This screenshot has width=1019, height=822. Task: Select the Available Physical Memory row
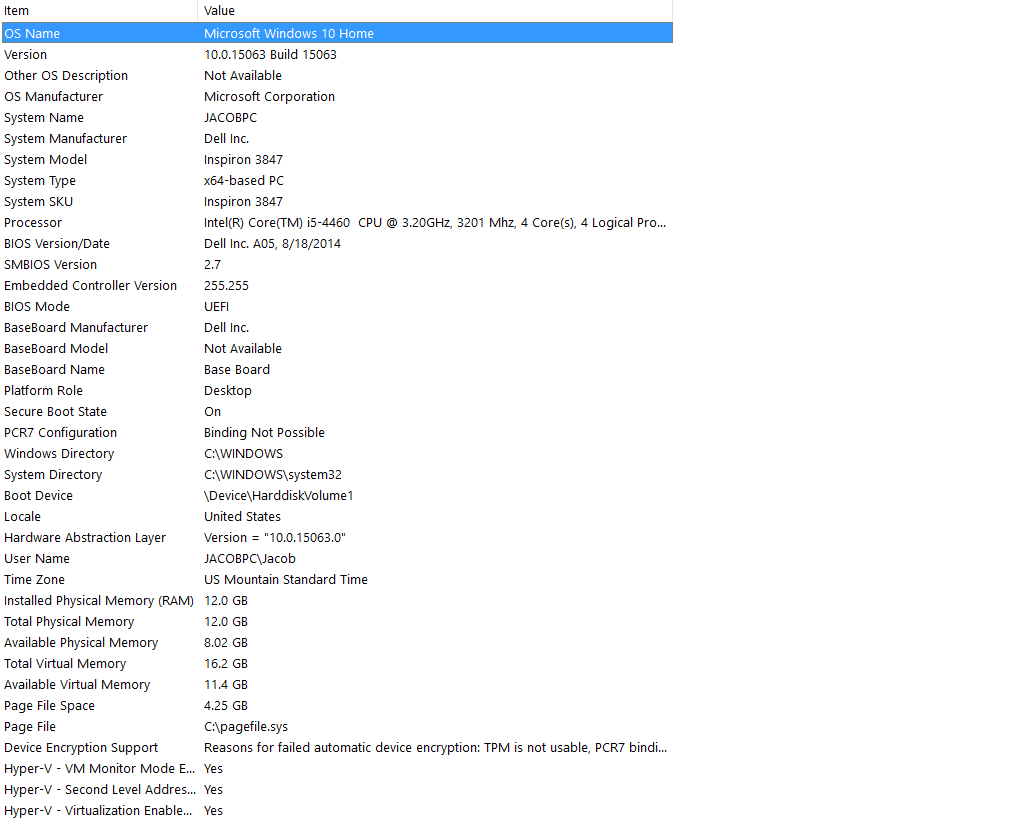point(337,643)
